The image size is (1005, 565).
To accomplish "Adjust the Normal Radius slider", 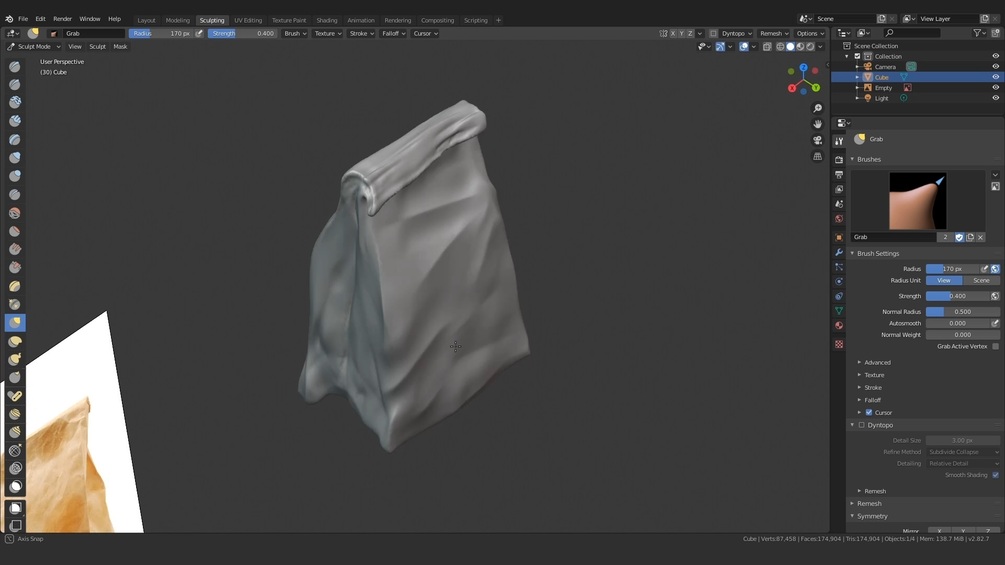I will 963,311.
